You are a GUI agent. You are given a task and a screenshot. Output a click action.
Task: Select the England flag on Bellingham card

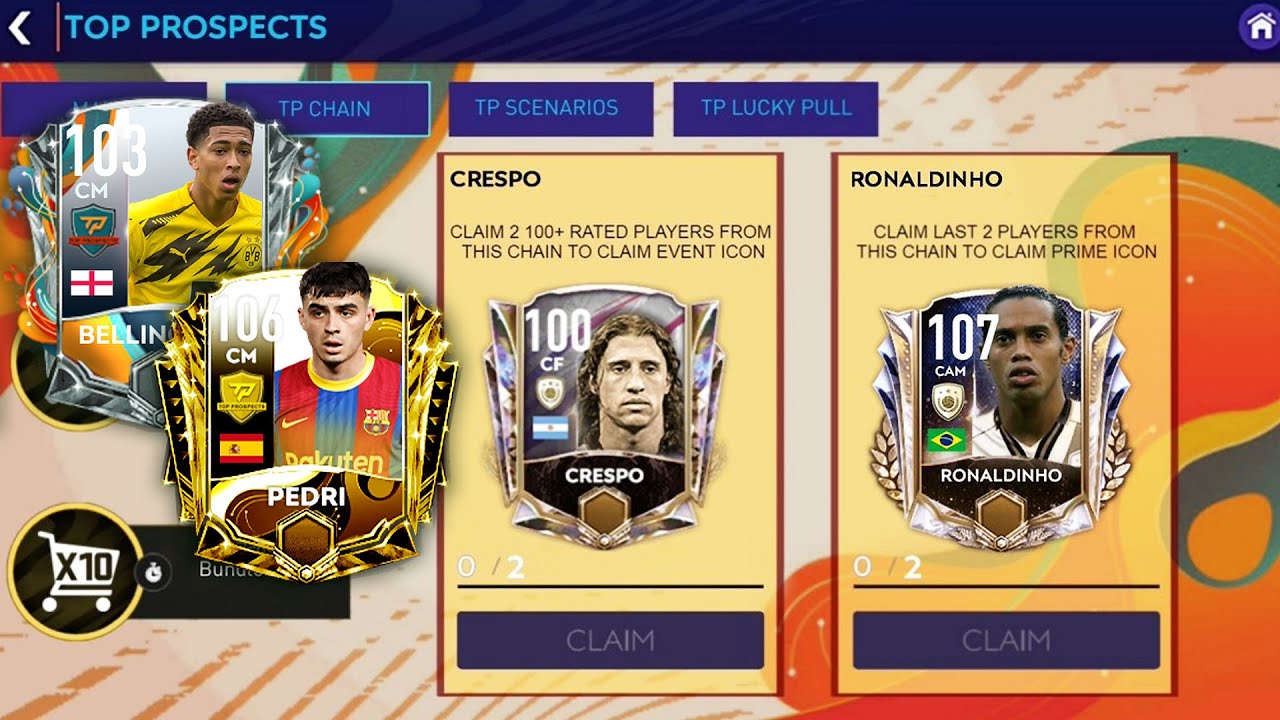tap(91, 283)
